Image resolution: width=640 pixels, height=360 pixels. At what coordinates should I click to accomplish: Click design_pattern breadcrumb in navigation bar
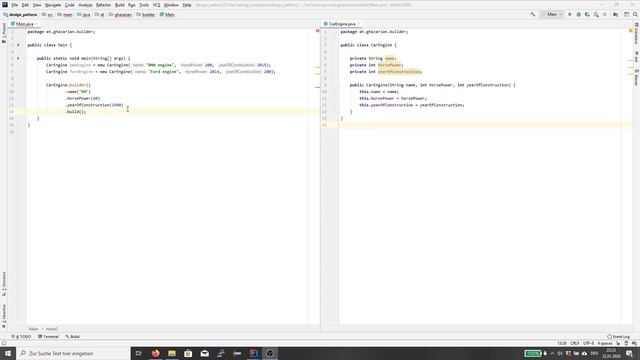[x=20, y=15]
